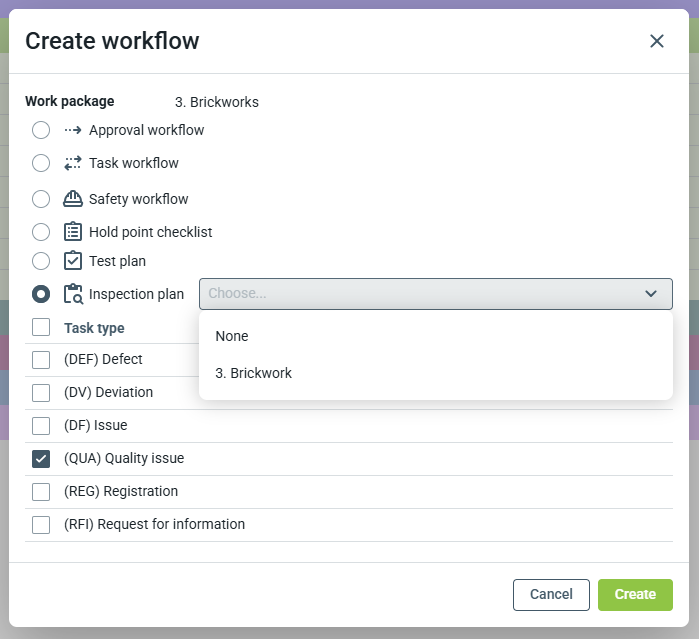Select the Safety workflow radio button

(x=41, y=199)
